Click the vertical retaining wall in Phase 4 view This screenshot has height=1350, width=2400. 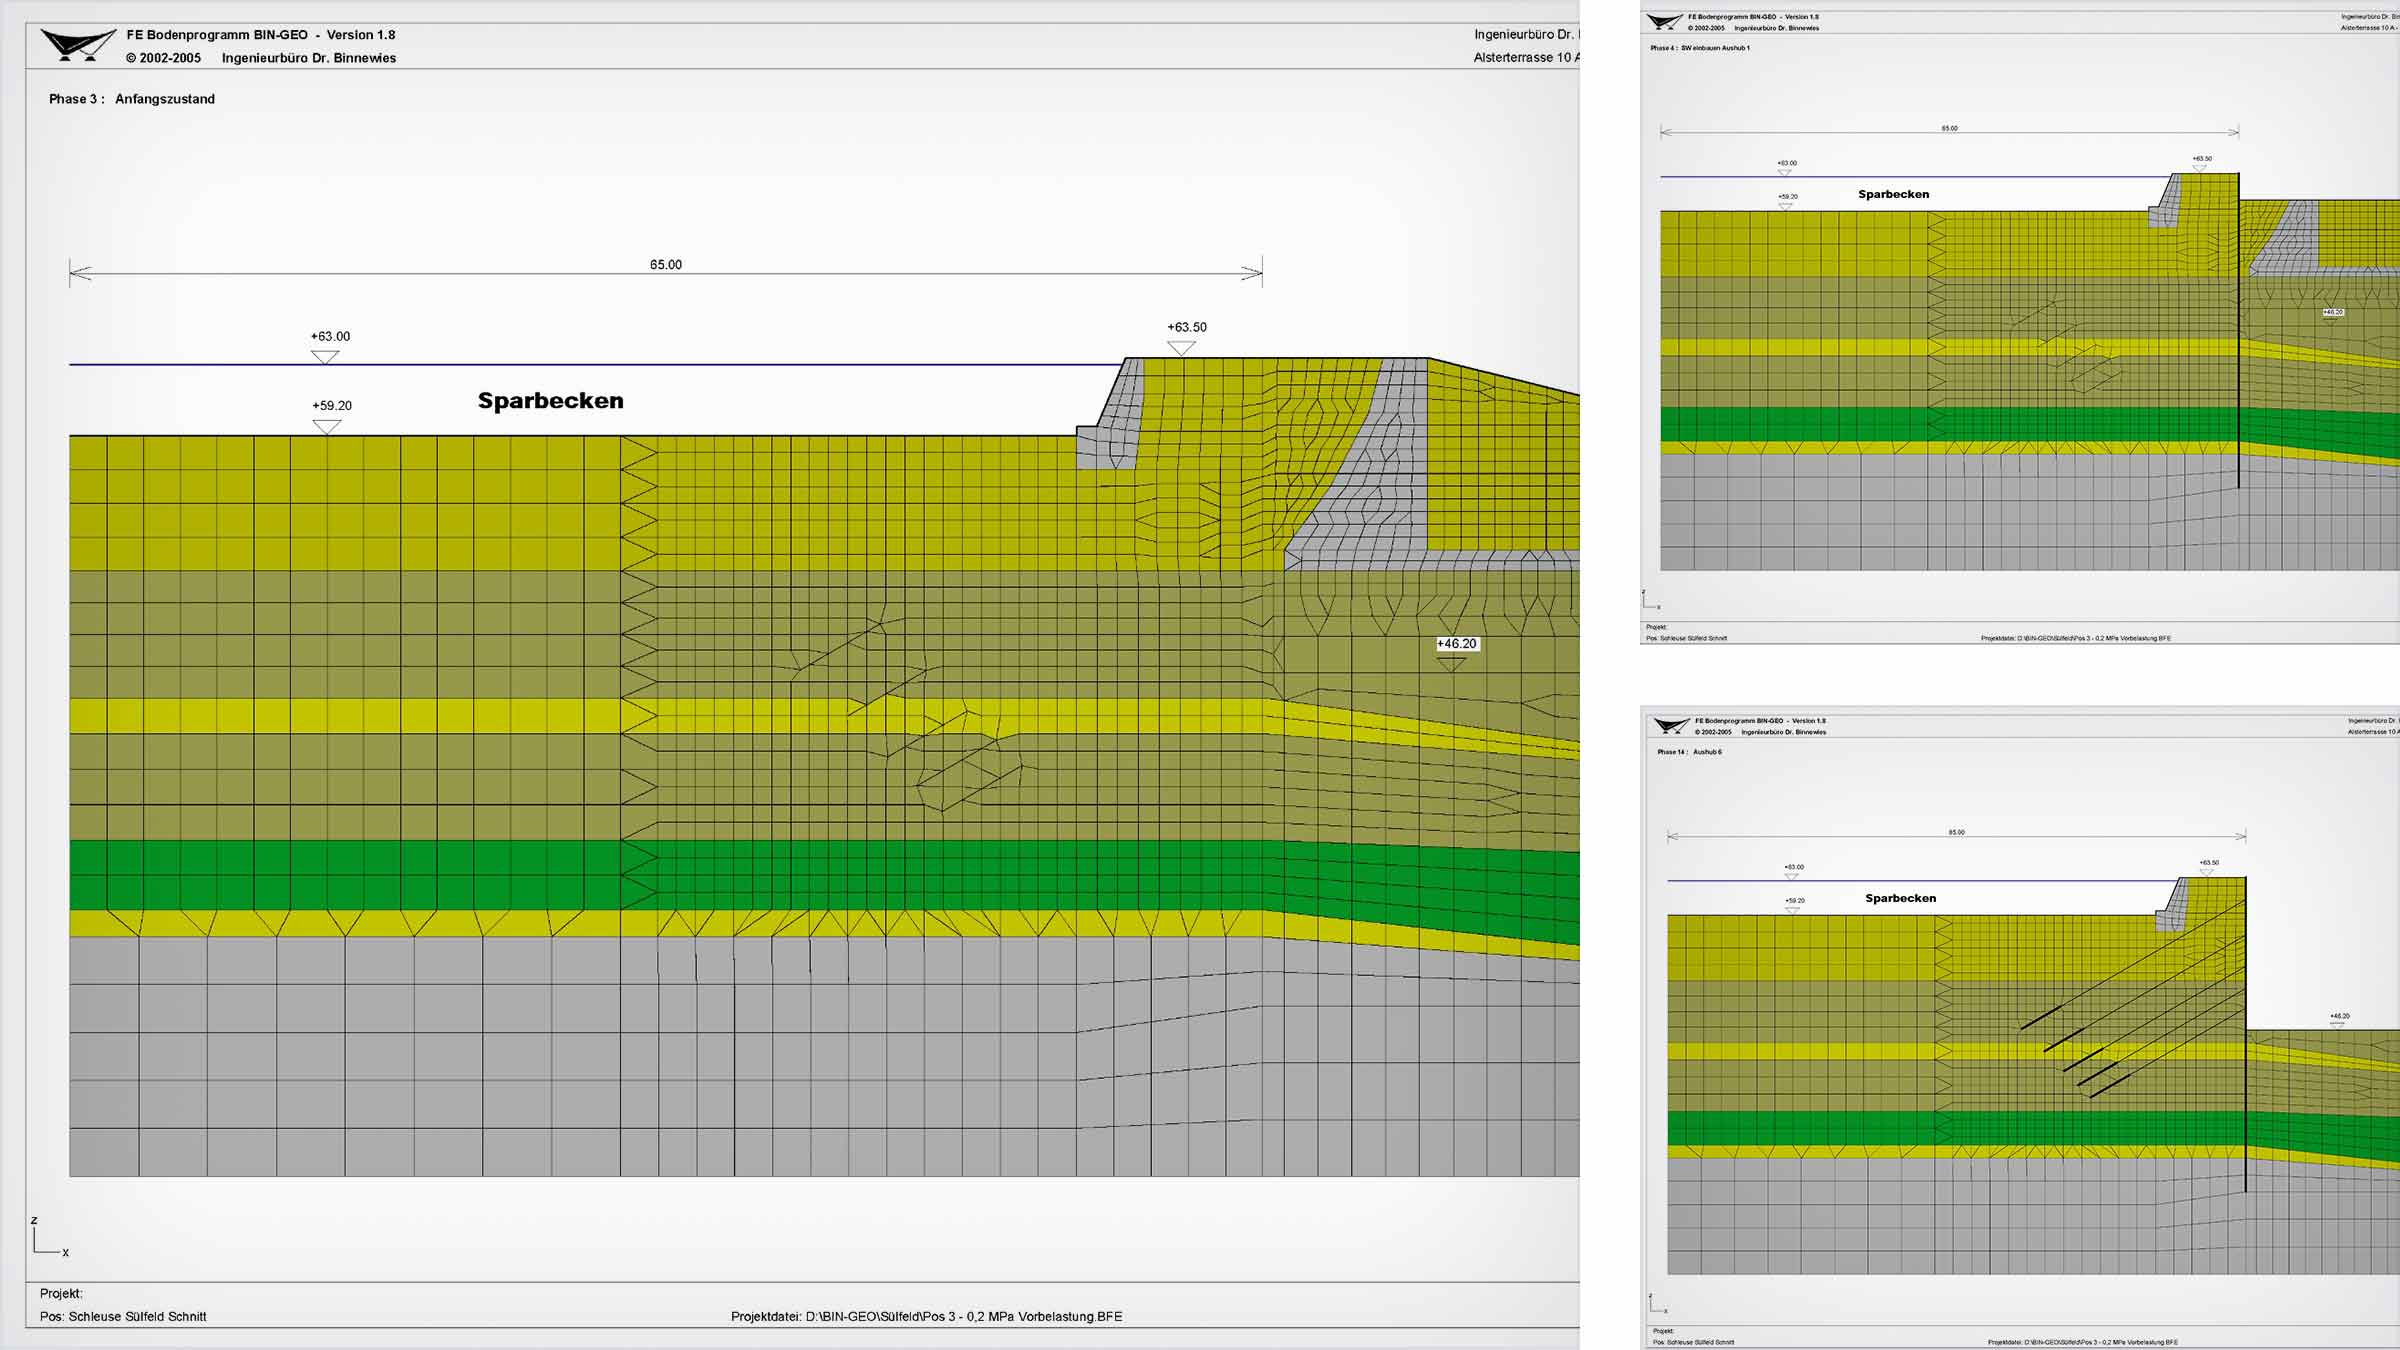pos(2238,331)
